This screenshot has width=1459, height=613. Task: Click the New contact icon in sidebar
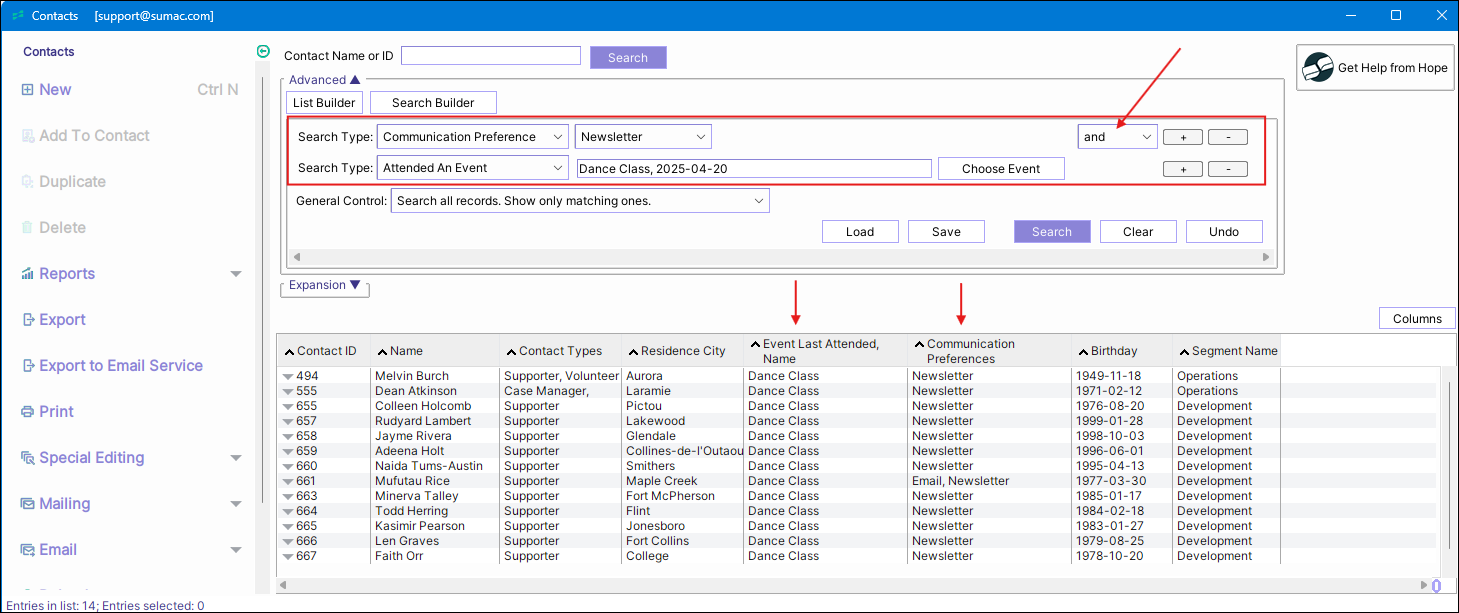[27, 90]
